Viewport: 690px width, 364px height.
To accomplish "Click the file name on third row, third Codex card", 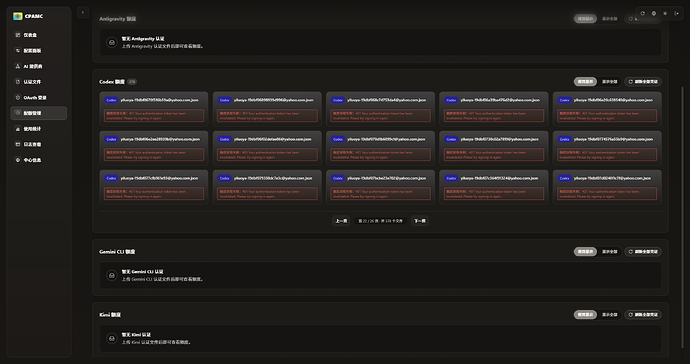I will pyautogui.click(x=387, y=178).
